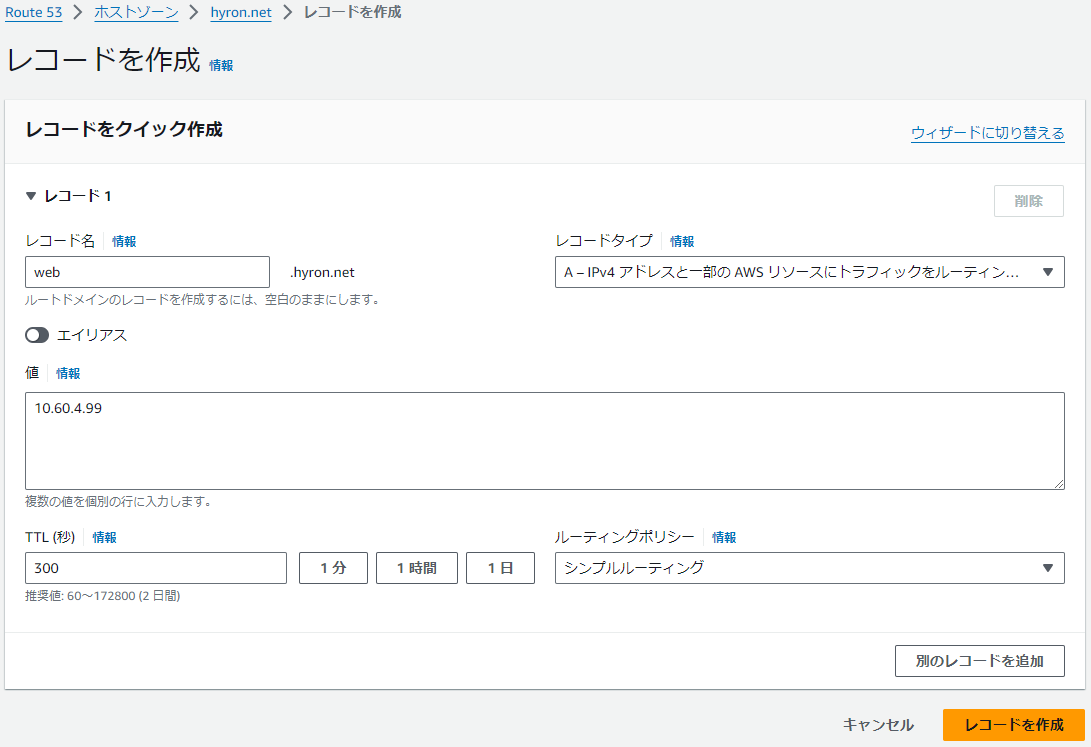Set TTL with the 1 時間 button
The width and height of the screenshot is (1091, 747).
[416, 568]
